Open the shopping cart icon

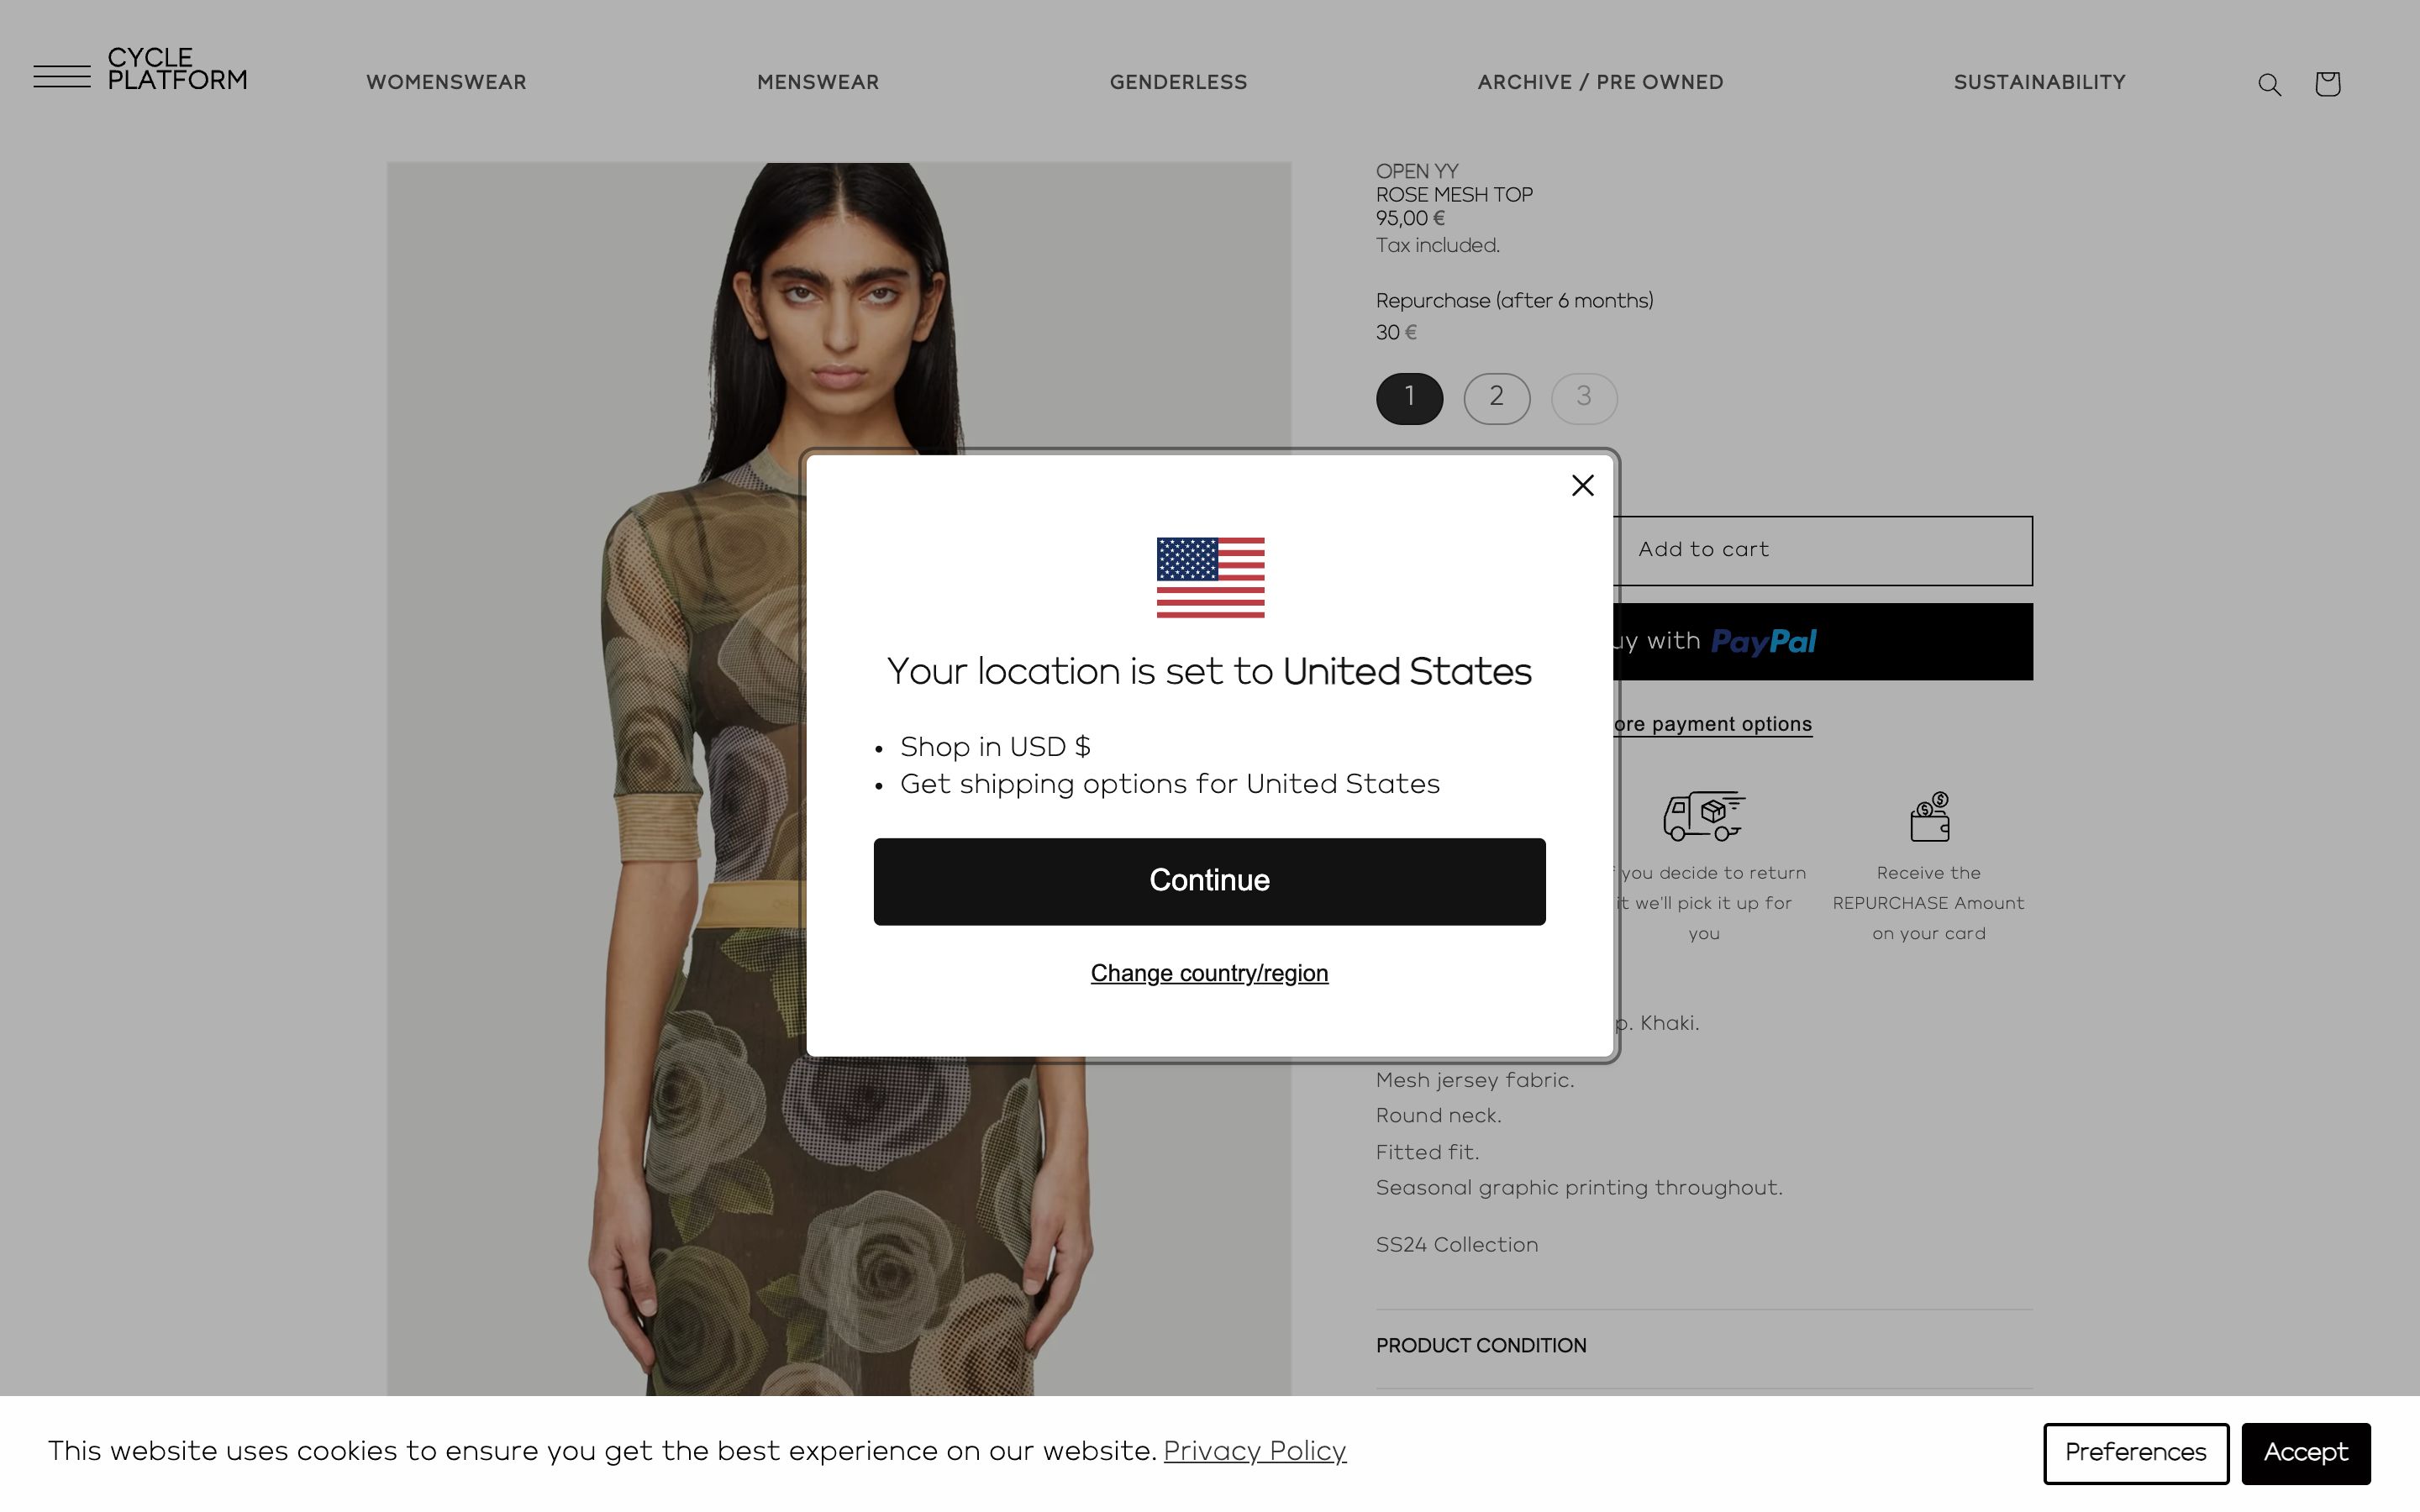[x=2327, y=84]
